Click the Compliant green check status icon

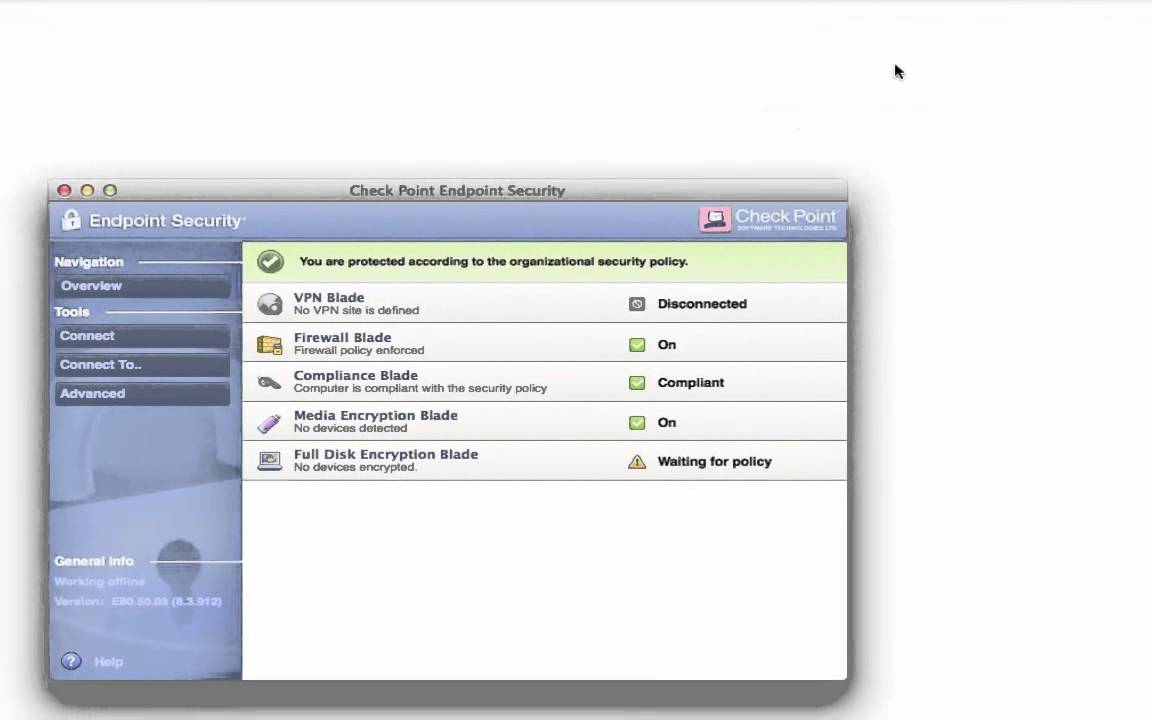coord(637,383)
